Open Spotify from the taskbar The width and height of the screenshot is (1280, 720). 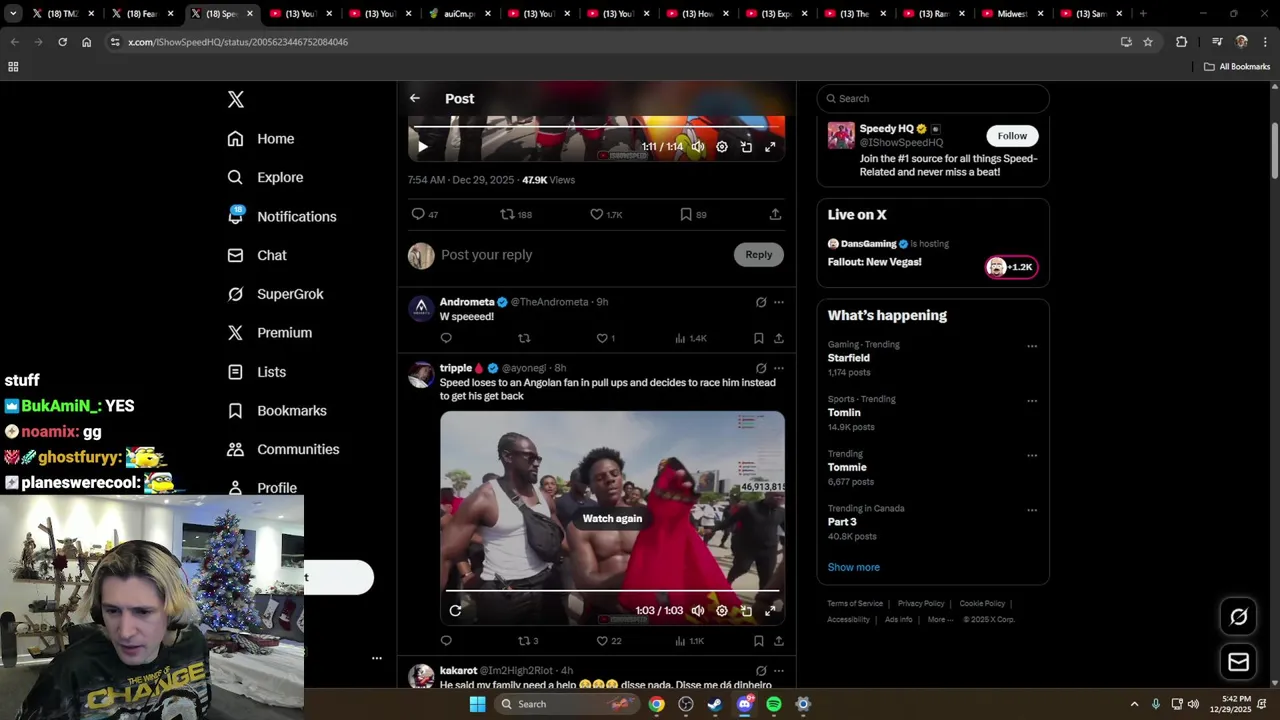[773, 704]
